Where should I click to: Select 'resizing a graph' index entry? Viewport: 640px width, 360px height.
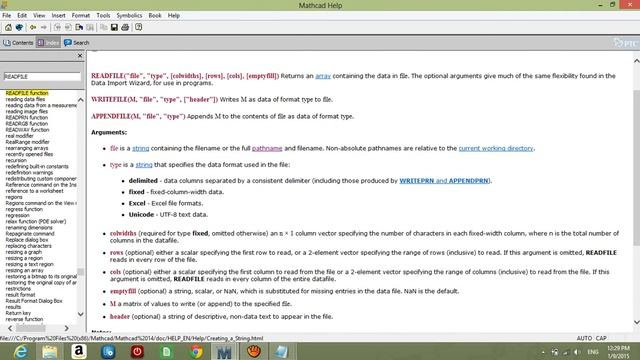pos(24,252)
